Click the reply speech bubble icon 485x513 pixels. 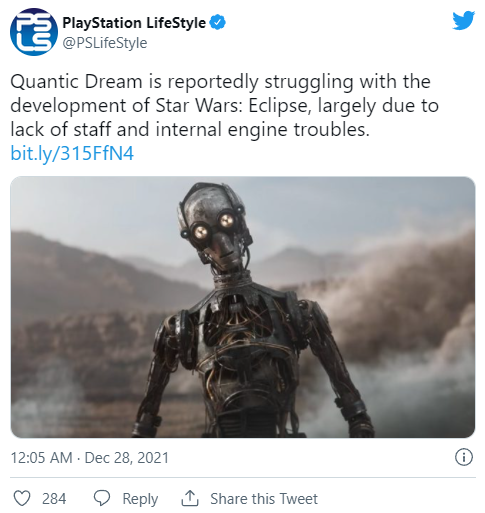[x=102, y=499]
